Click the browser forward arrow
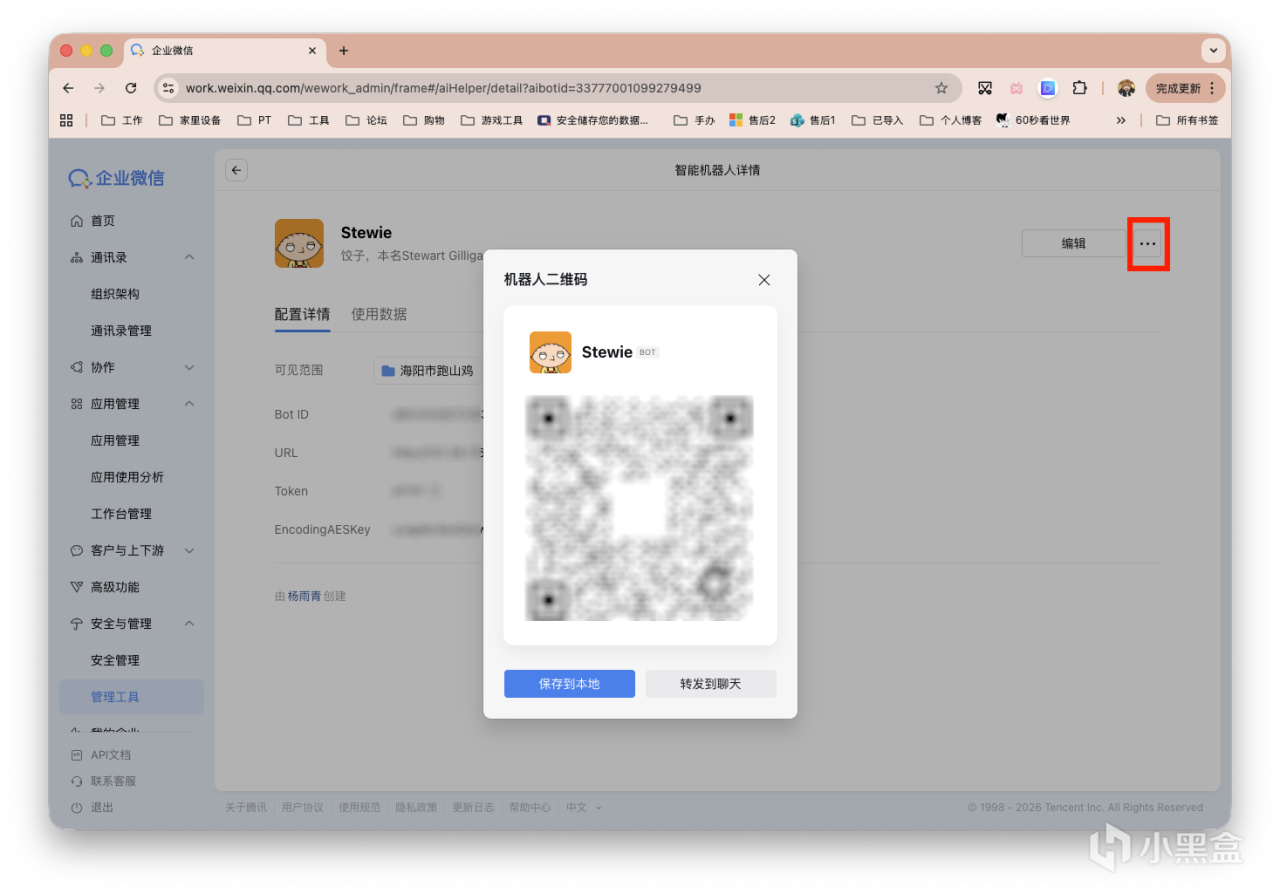This screenshot has height=894, width=1280. 99,88
